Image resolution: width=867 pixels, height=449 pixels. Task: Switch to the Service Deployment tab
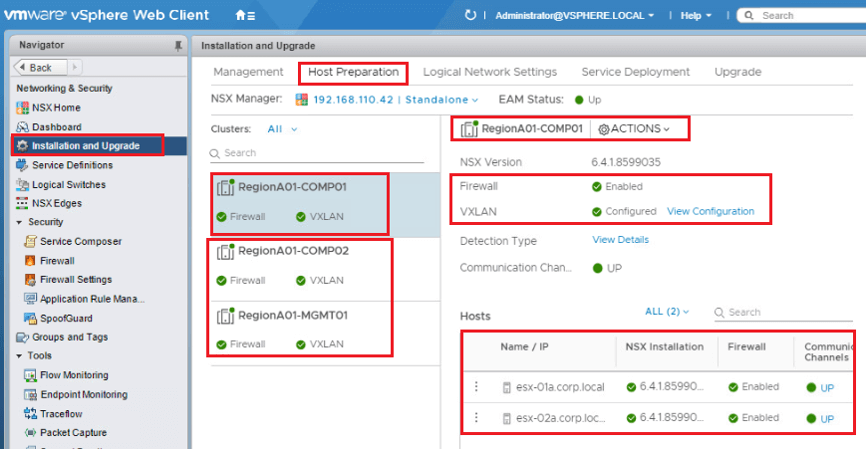[635, 72]
